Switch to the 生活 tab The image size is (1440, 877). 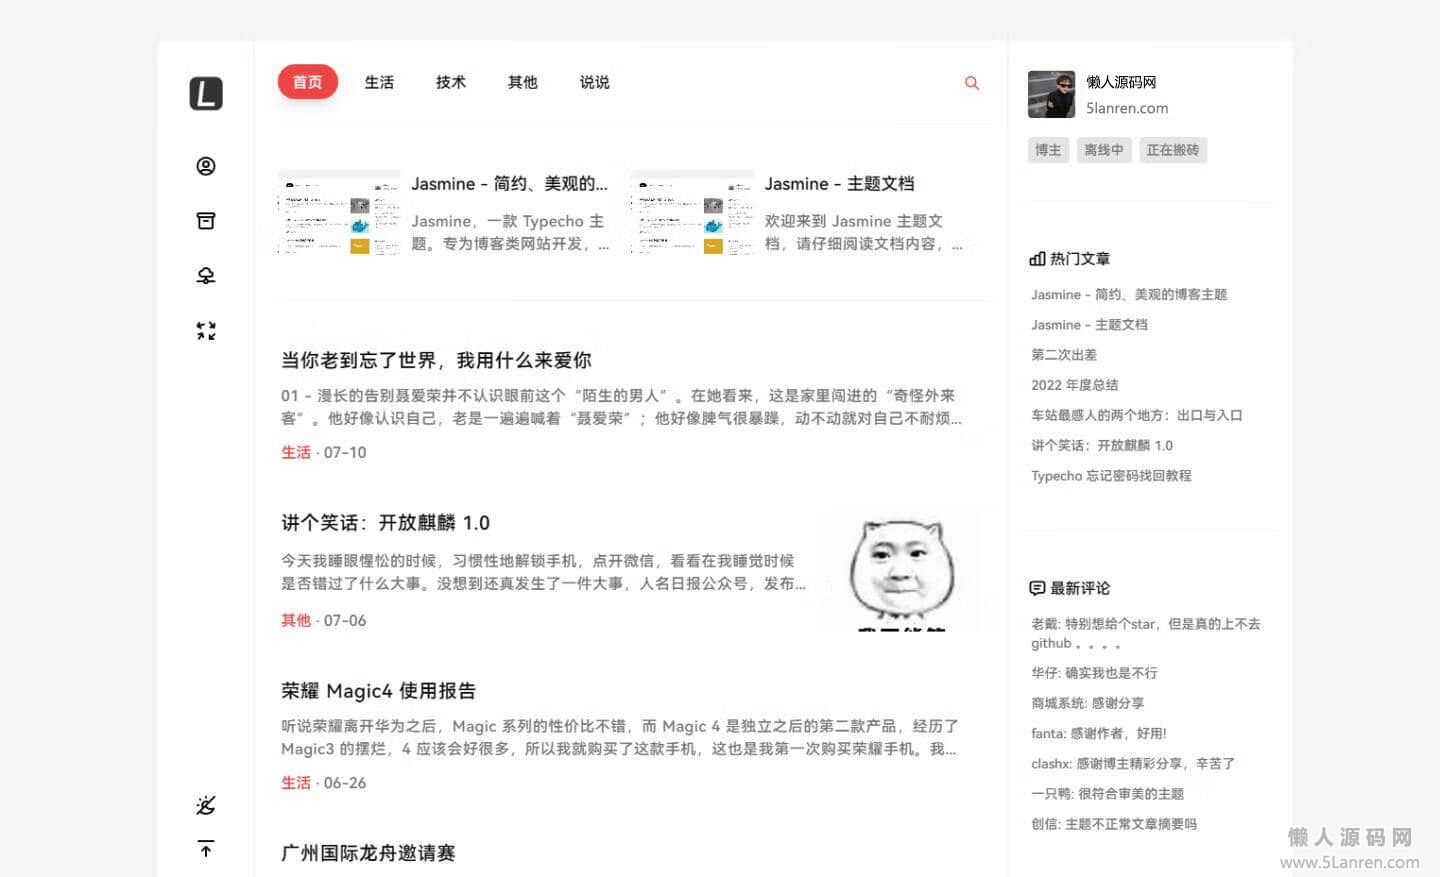[379, 82]
